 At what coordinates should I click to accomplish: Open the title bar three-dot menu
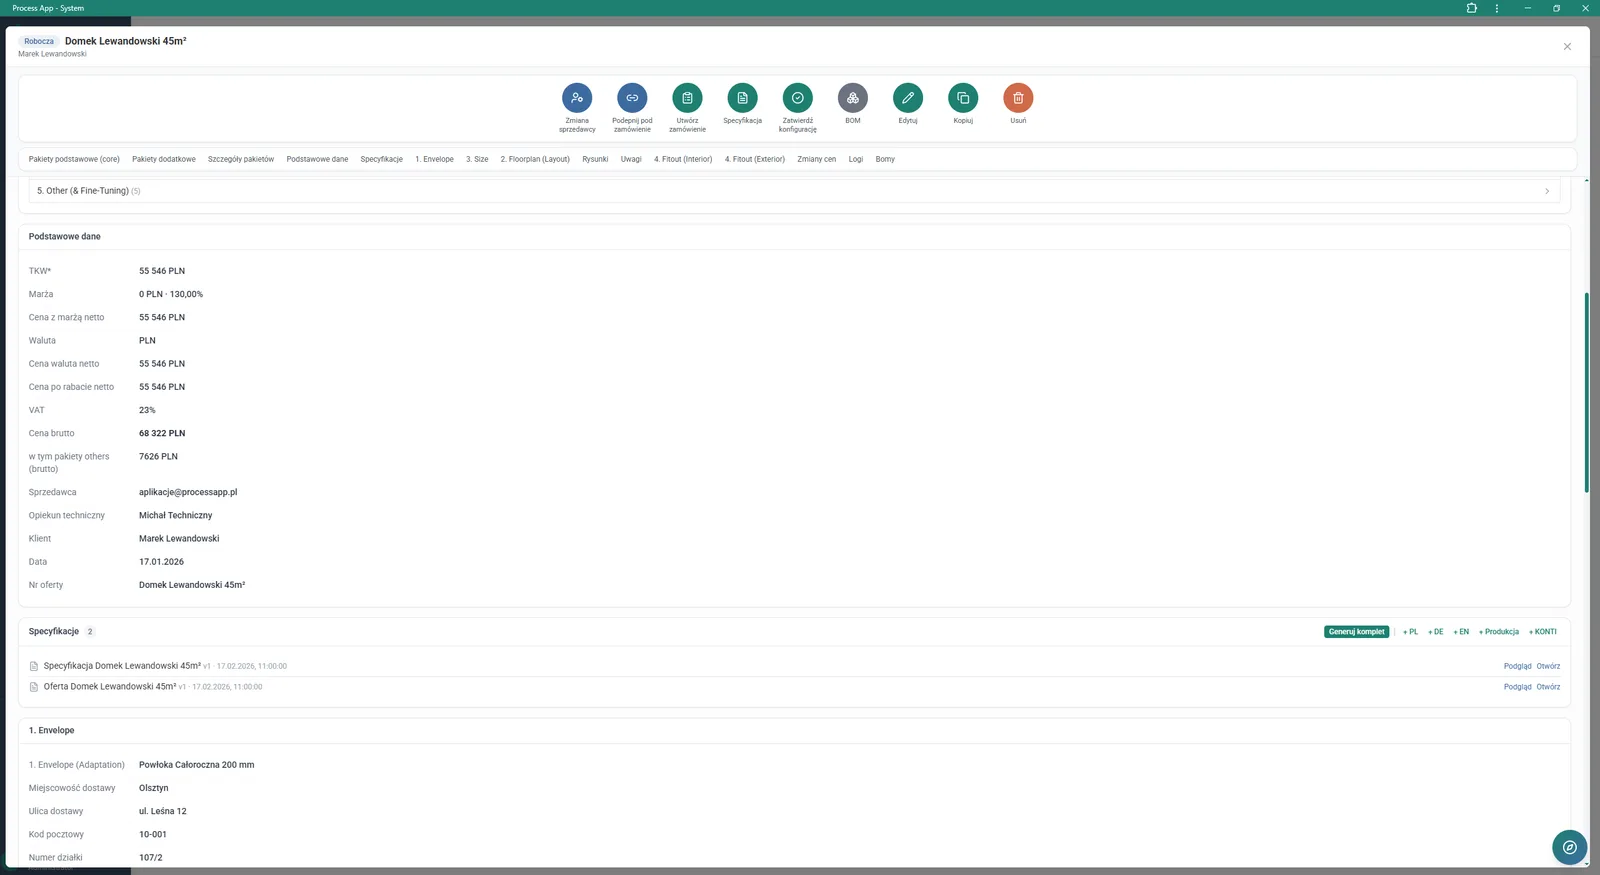[1497, 8]
